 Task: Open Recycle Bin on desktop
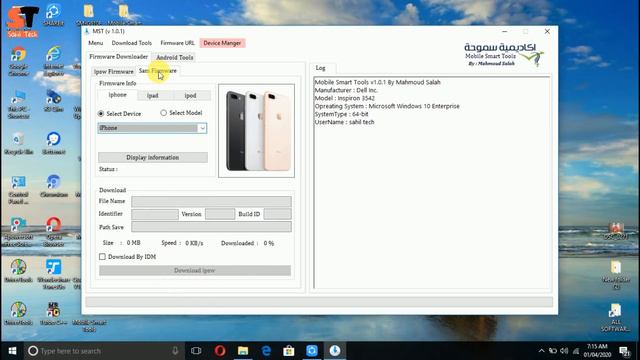(18, 144)
